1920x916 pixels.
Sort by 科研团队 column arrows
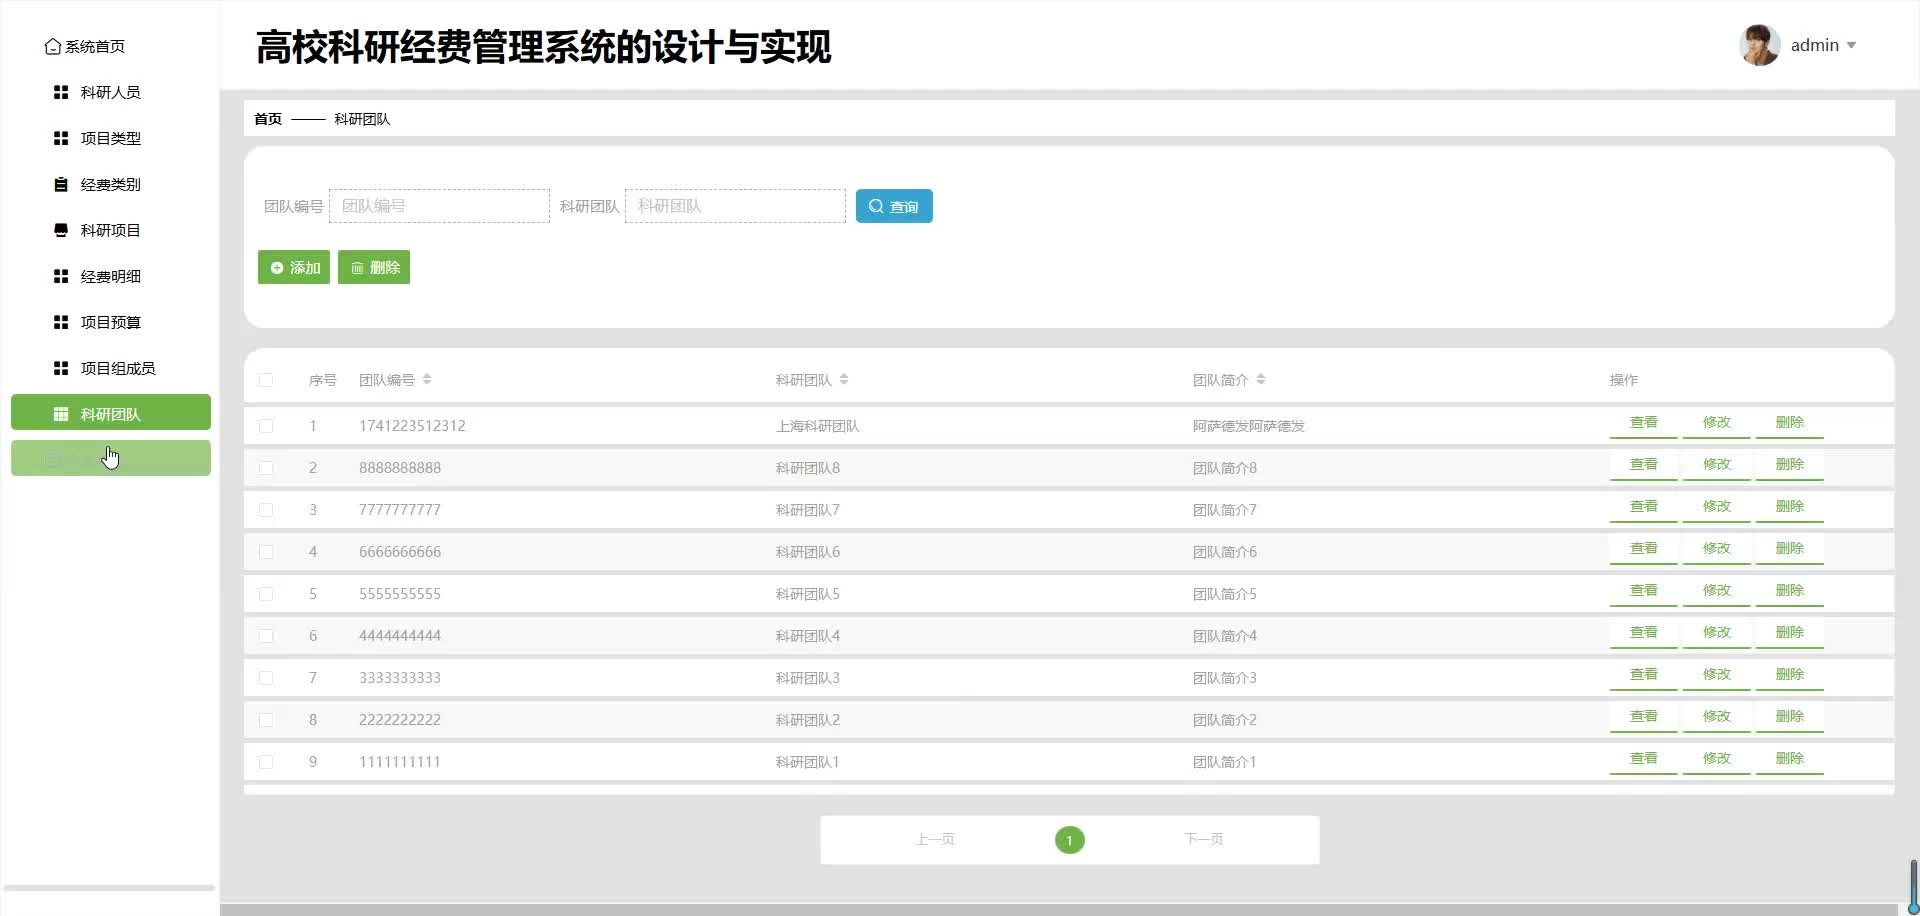844,379
